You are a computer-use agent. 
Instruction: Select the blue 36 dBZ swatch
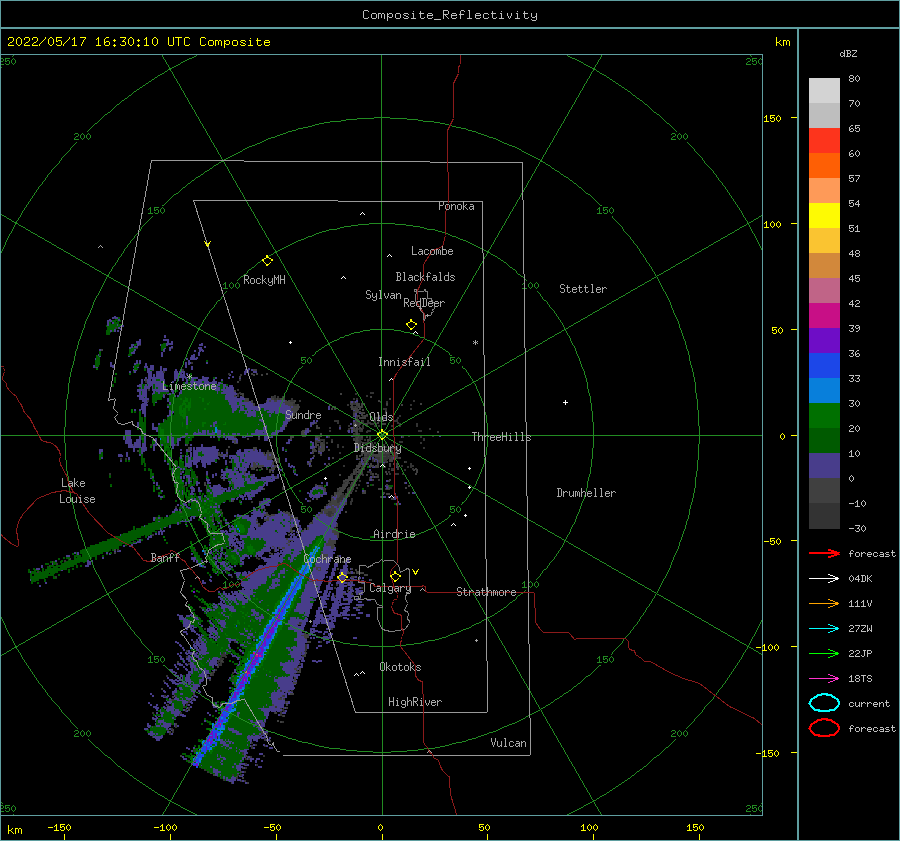(824, 365)
